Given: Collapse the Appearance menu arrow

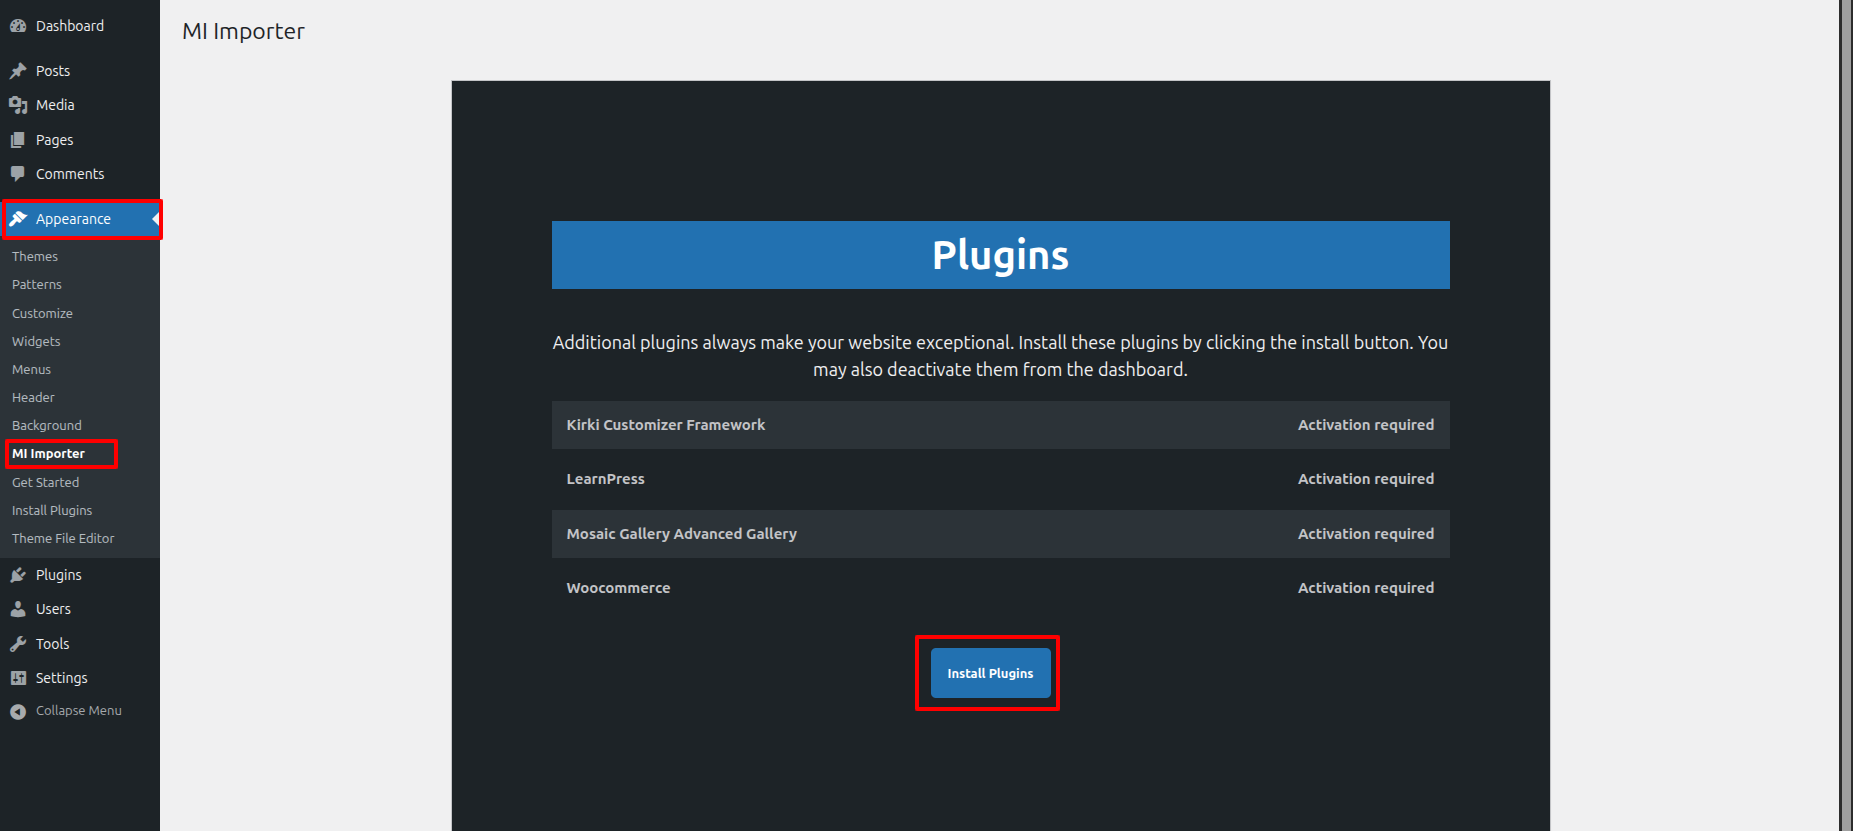Looking at the screenshot, I should (x=155, y=219).
